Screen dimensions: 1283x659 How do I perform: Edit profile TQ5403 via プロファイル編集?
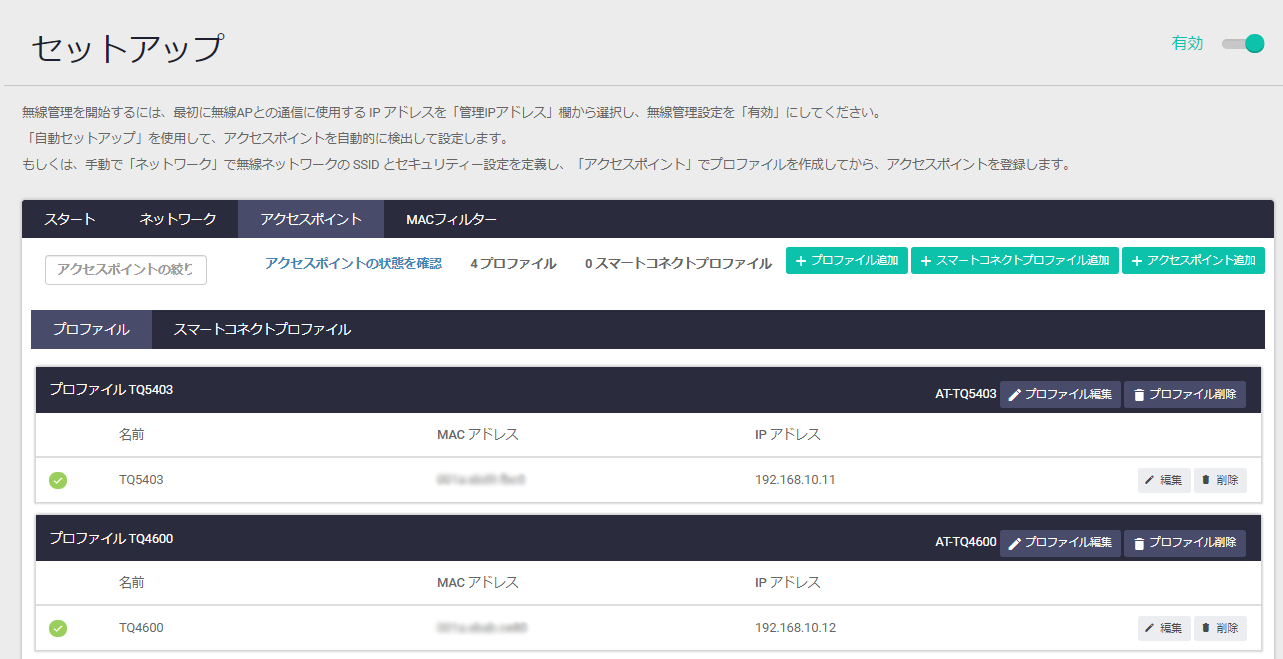1060,394
